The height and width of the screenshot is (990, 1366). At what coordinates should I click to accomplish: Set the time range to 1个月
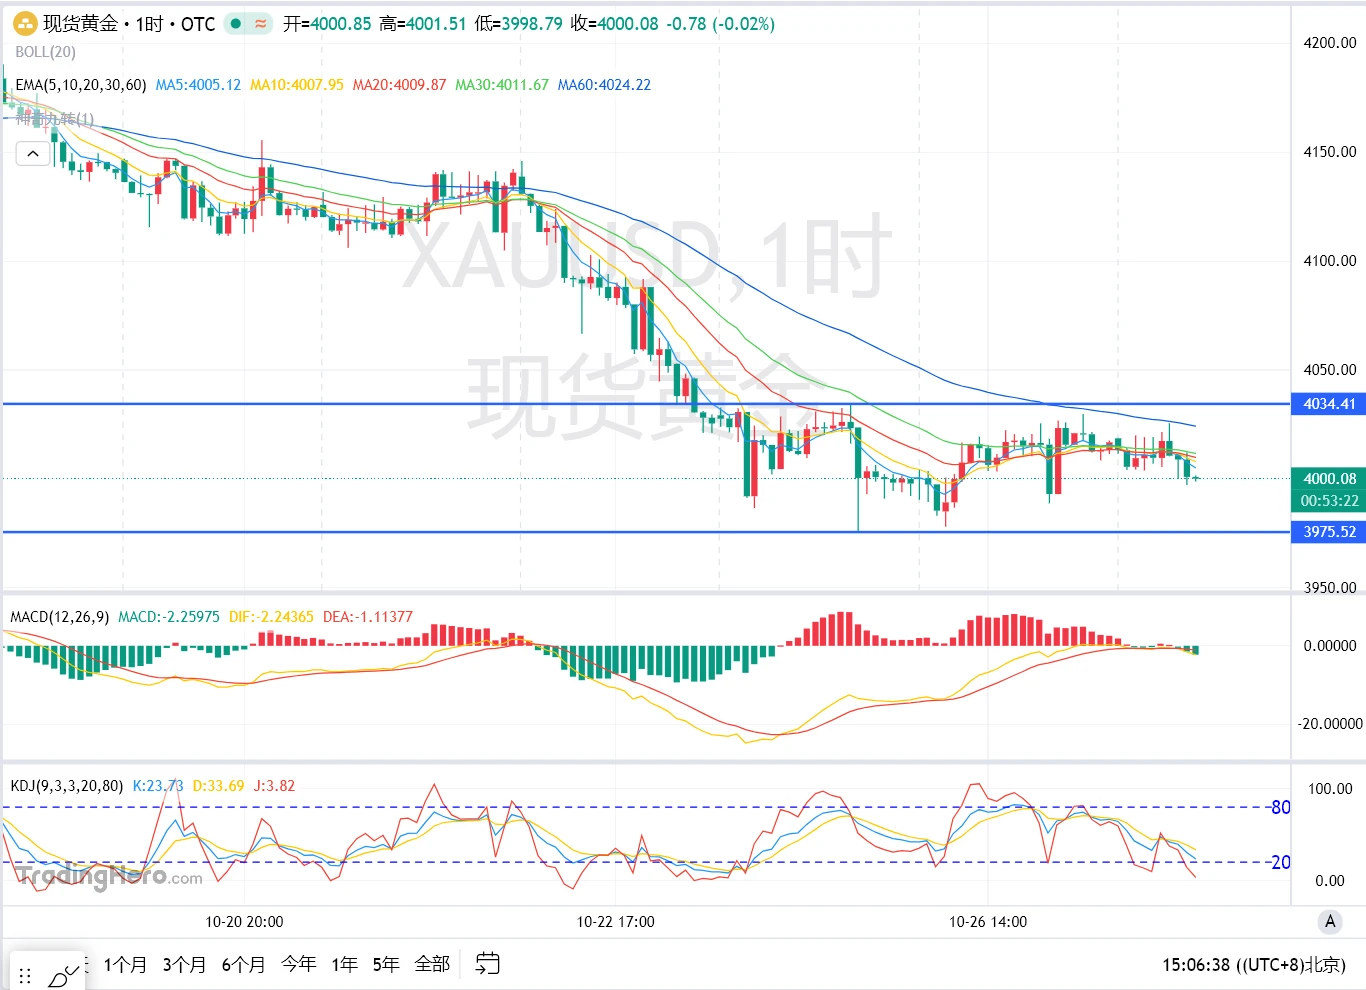point(125,964)
